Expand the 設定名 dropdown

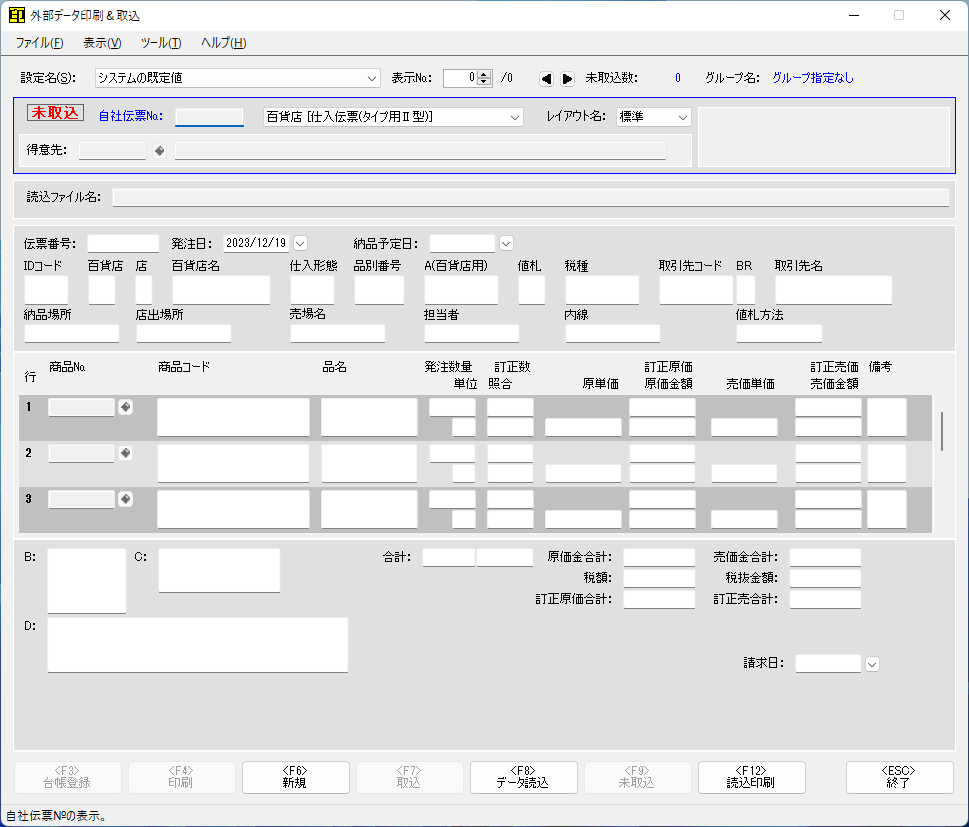coord(371,78)
